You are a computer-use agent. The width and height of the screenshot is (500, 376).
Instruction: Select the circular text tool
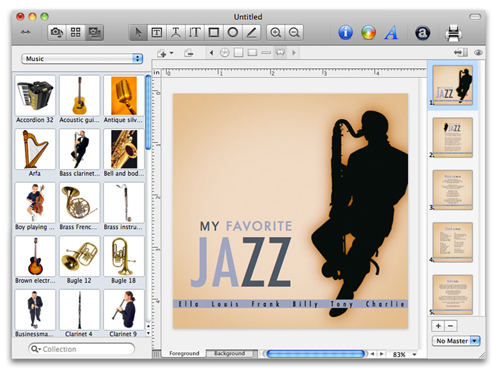click(176, 33)
